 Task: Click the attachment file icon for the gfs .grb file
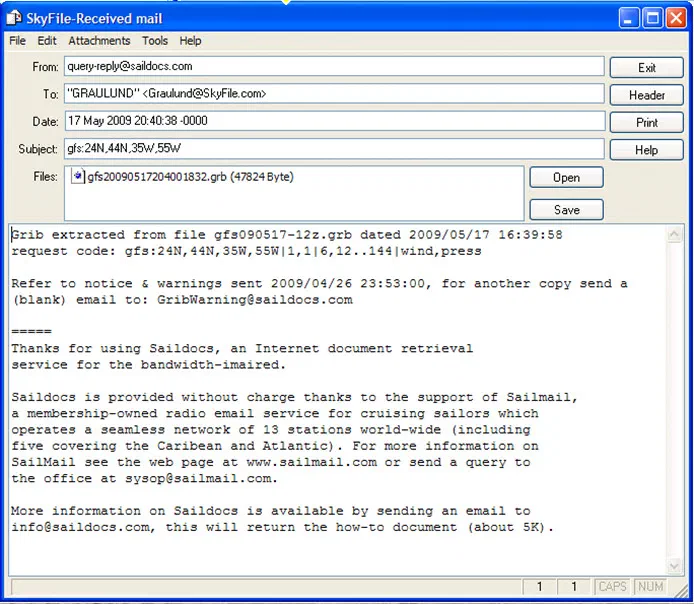pyautogui.click(x=77, y=176)
